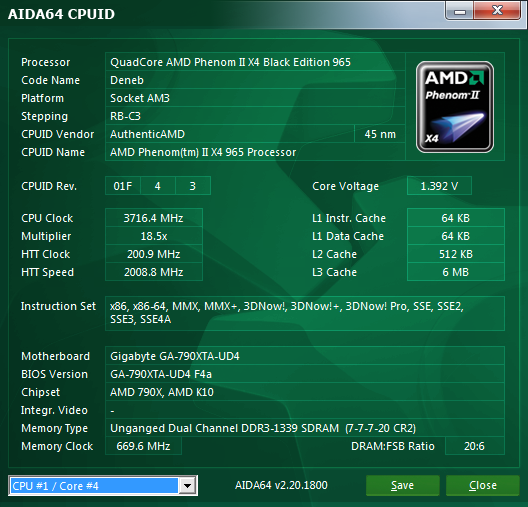Select the code name value Deneb

point(255,80)
